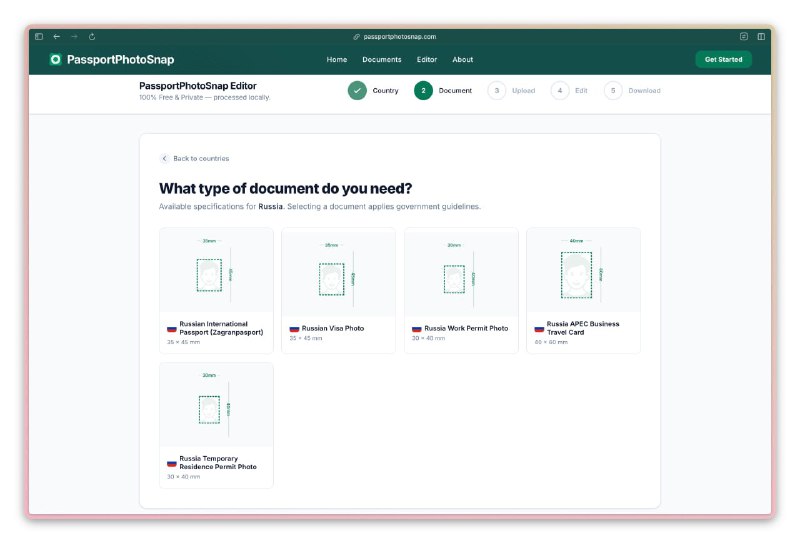
Task: Click step 3 Upload circle
Action: tap(496, 91)
